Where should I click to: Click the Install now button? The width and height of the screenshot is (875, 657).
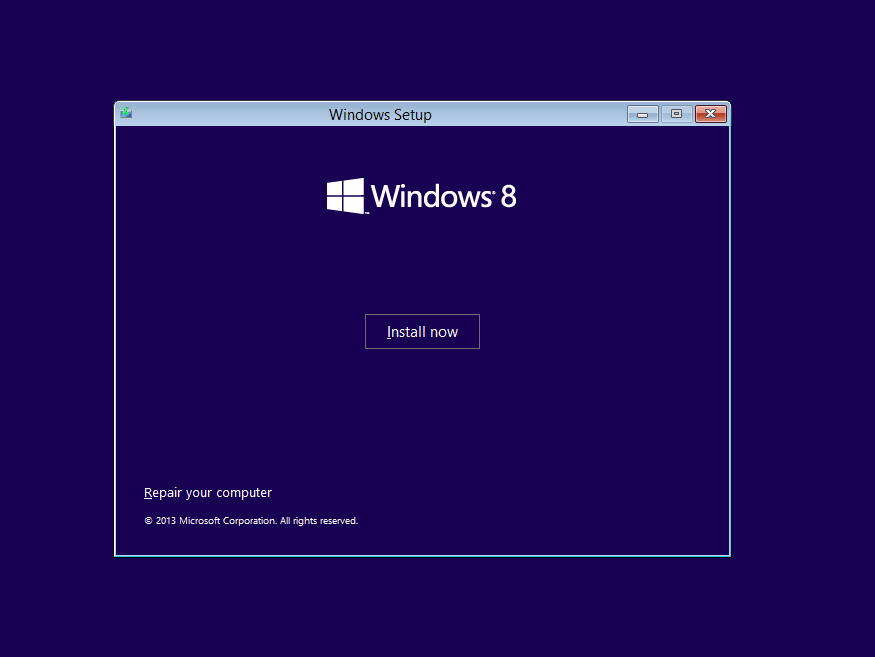(x=422, y=332)
